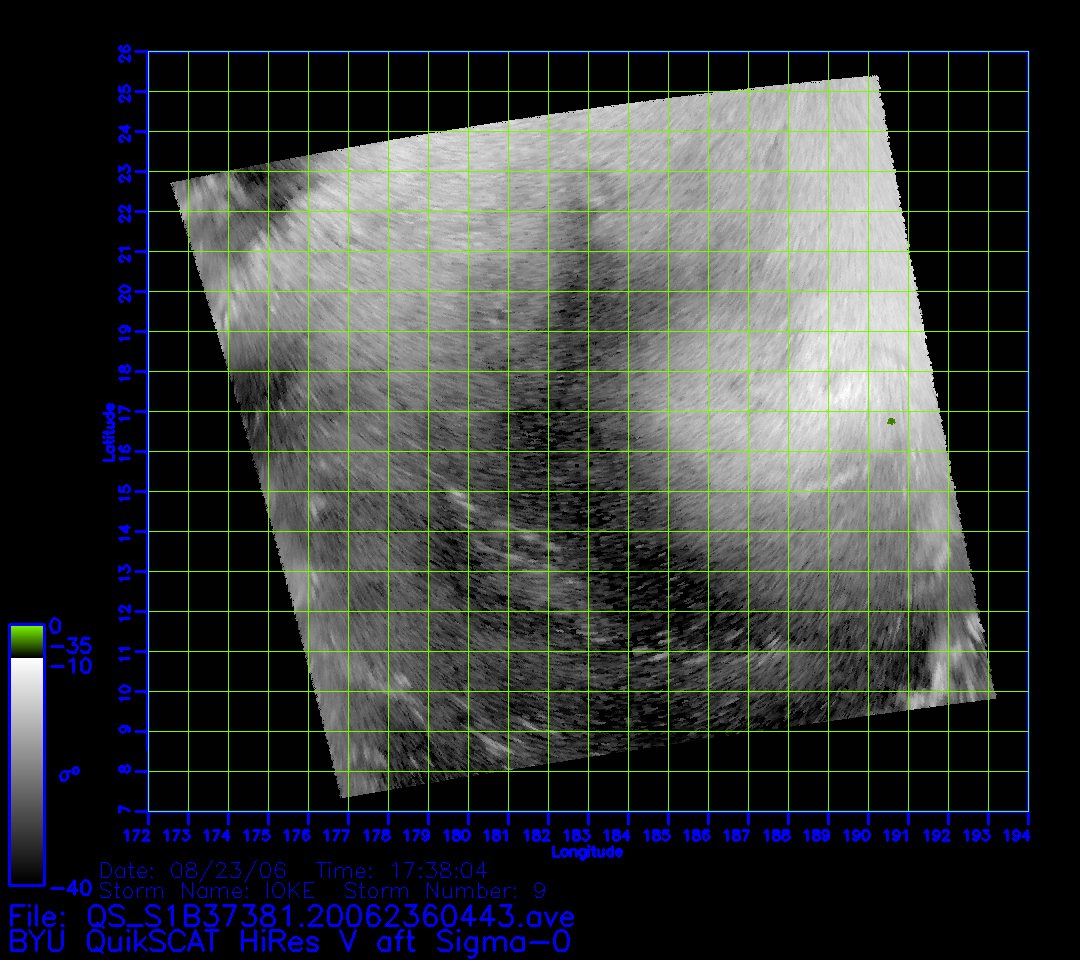Select the Latitude axis title

(x=107, y=432)
